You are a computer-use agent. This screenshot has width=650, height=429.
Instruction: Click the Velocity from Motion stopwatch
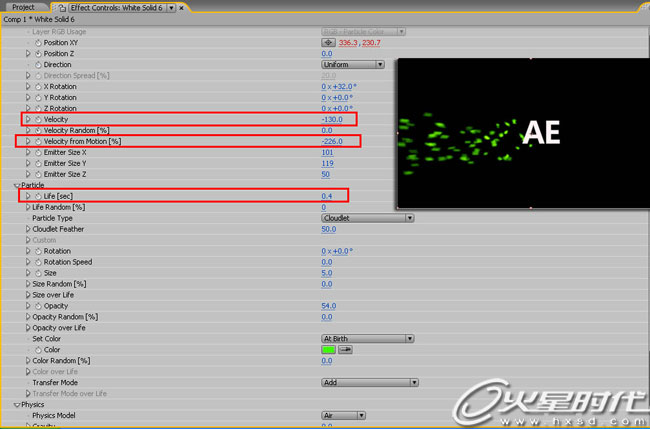point(38,142)
